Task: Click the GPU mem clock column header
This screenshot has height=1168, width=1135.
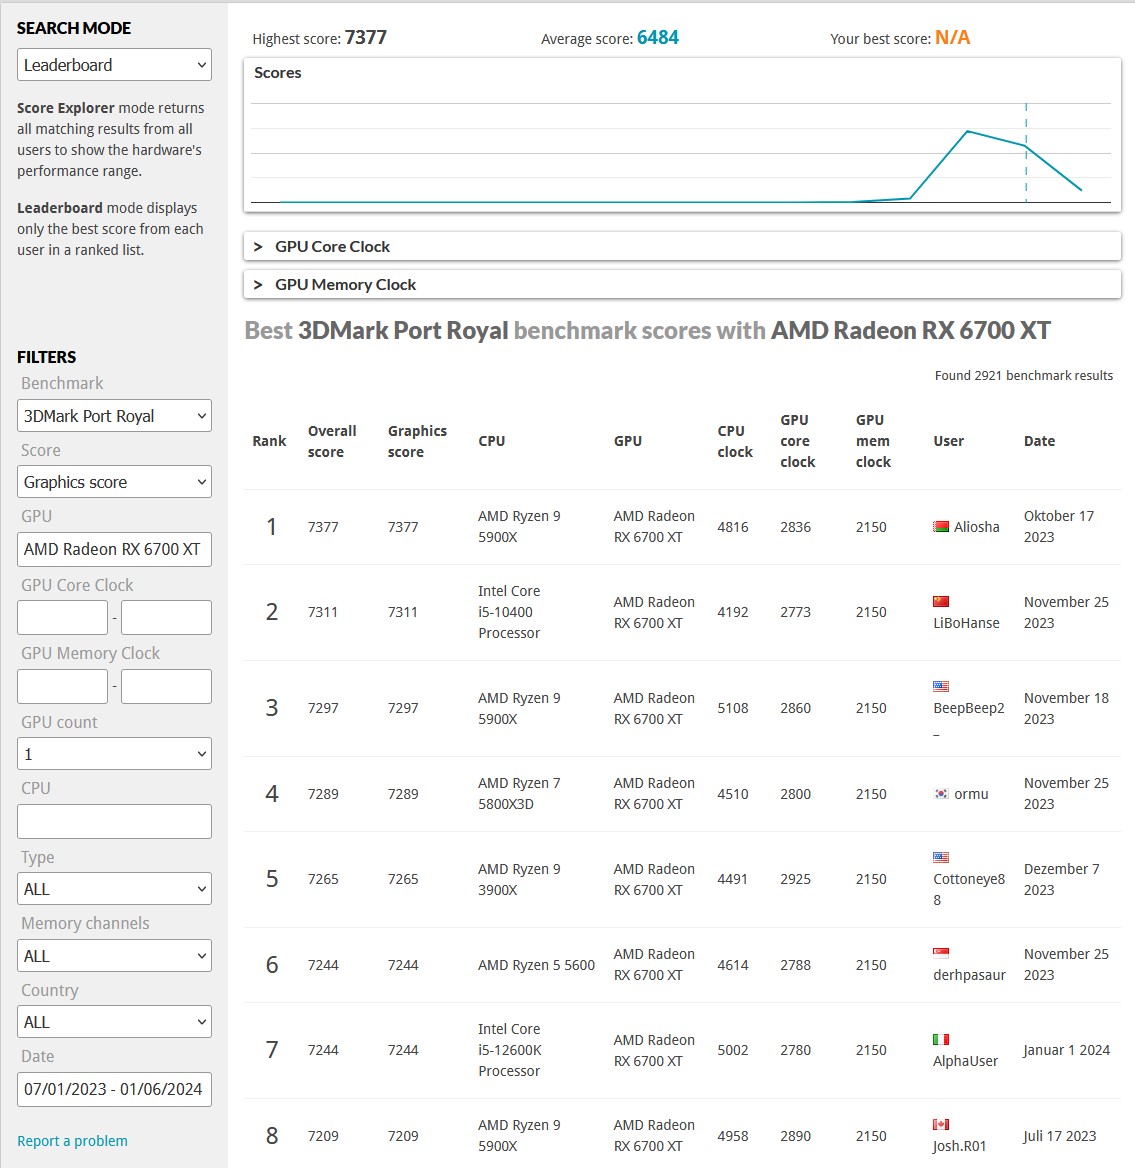Action: pyautogui.click(x=873, y=441)
